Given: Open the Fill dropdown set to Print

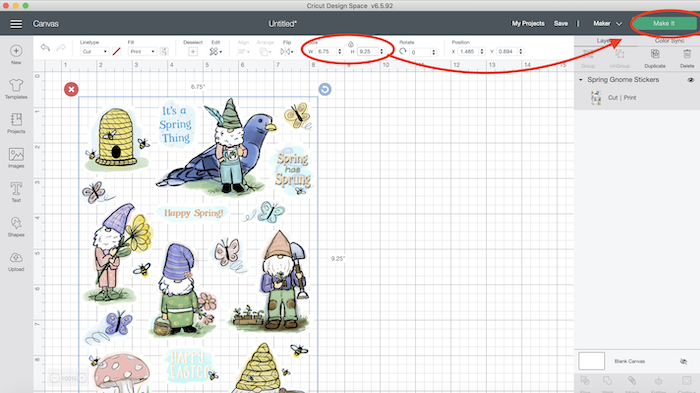Looking at the screenshot, I should coord(142,52).
